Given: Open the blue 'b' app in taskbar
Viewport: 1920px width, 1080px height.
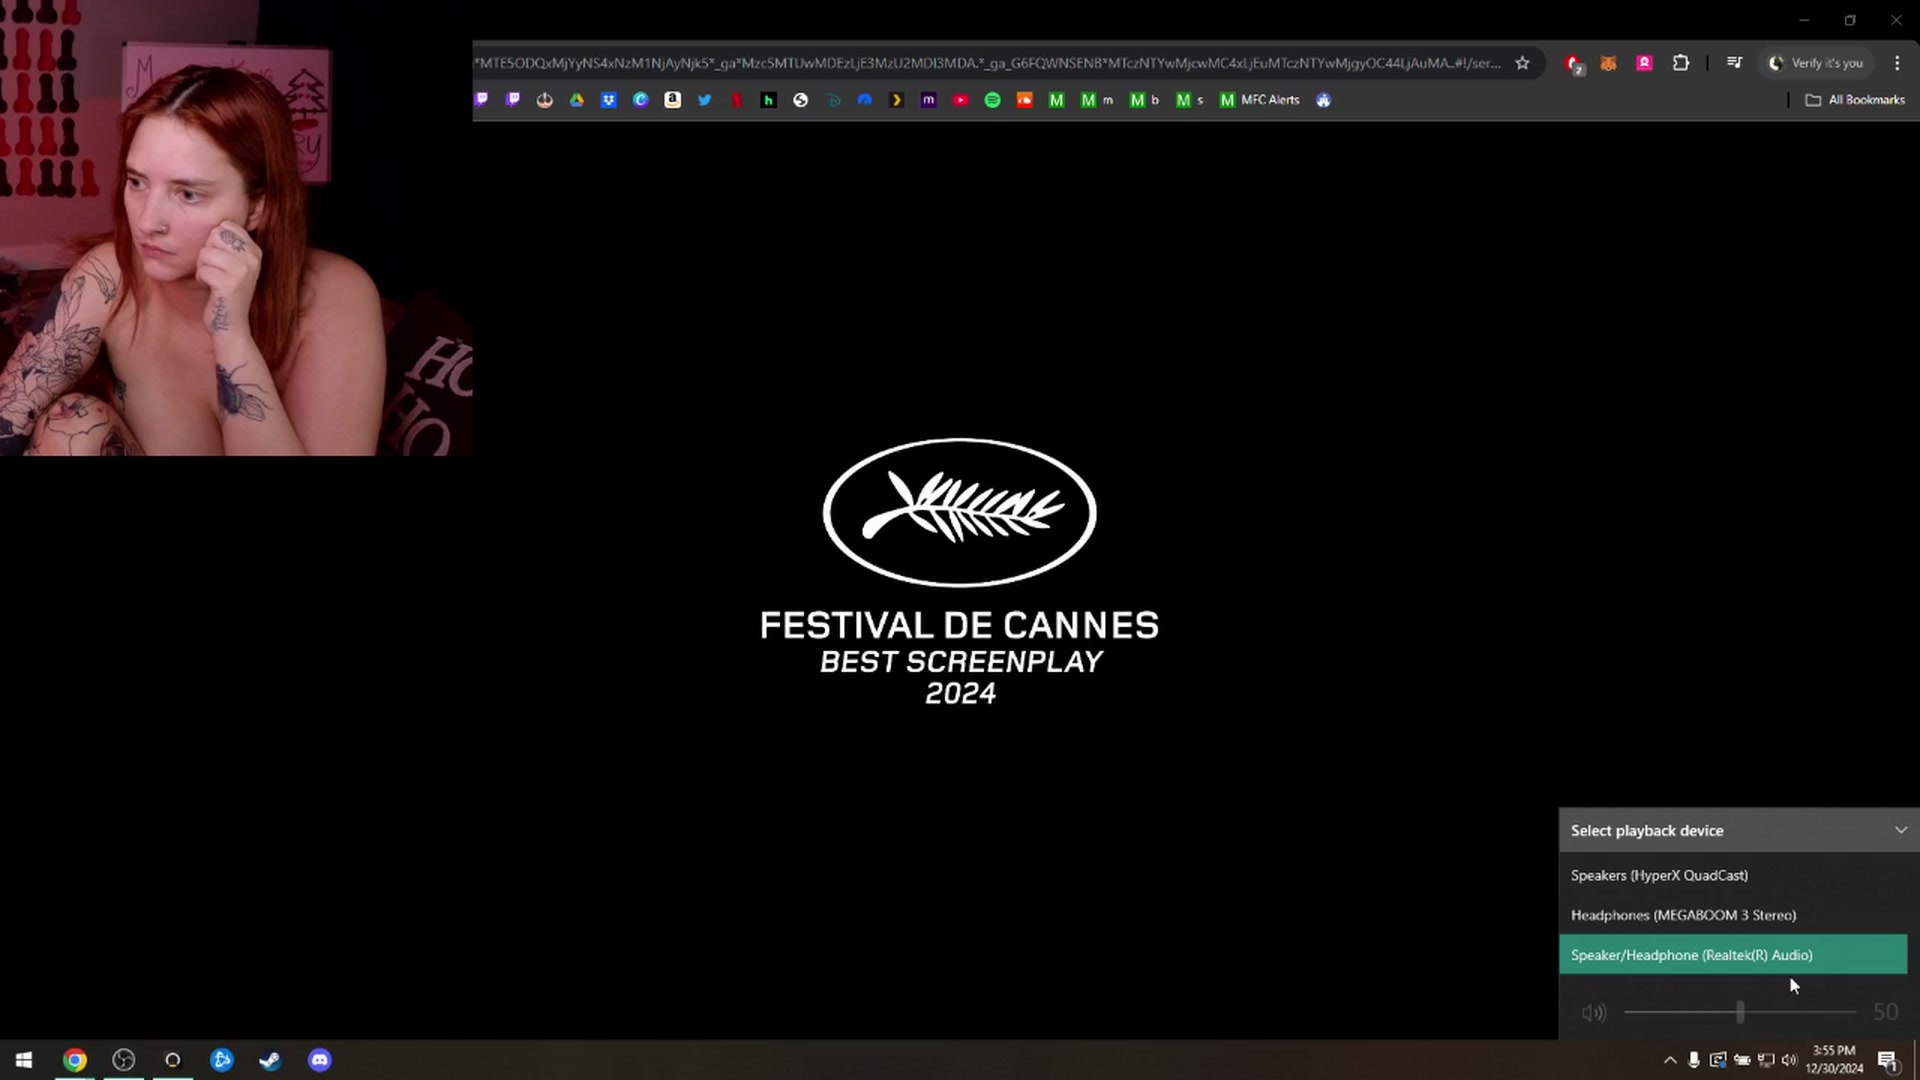Looking at the screenshot, I should pos(222,1060).
